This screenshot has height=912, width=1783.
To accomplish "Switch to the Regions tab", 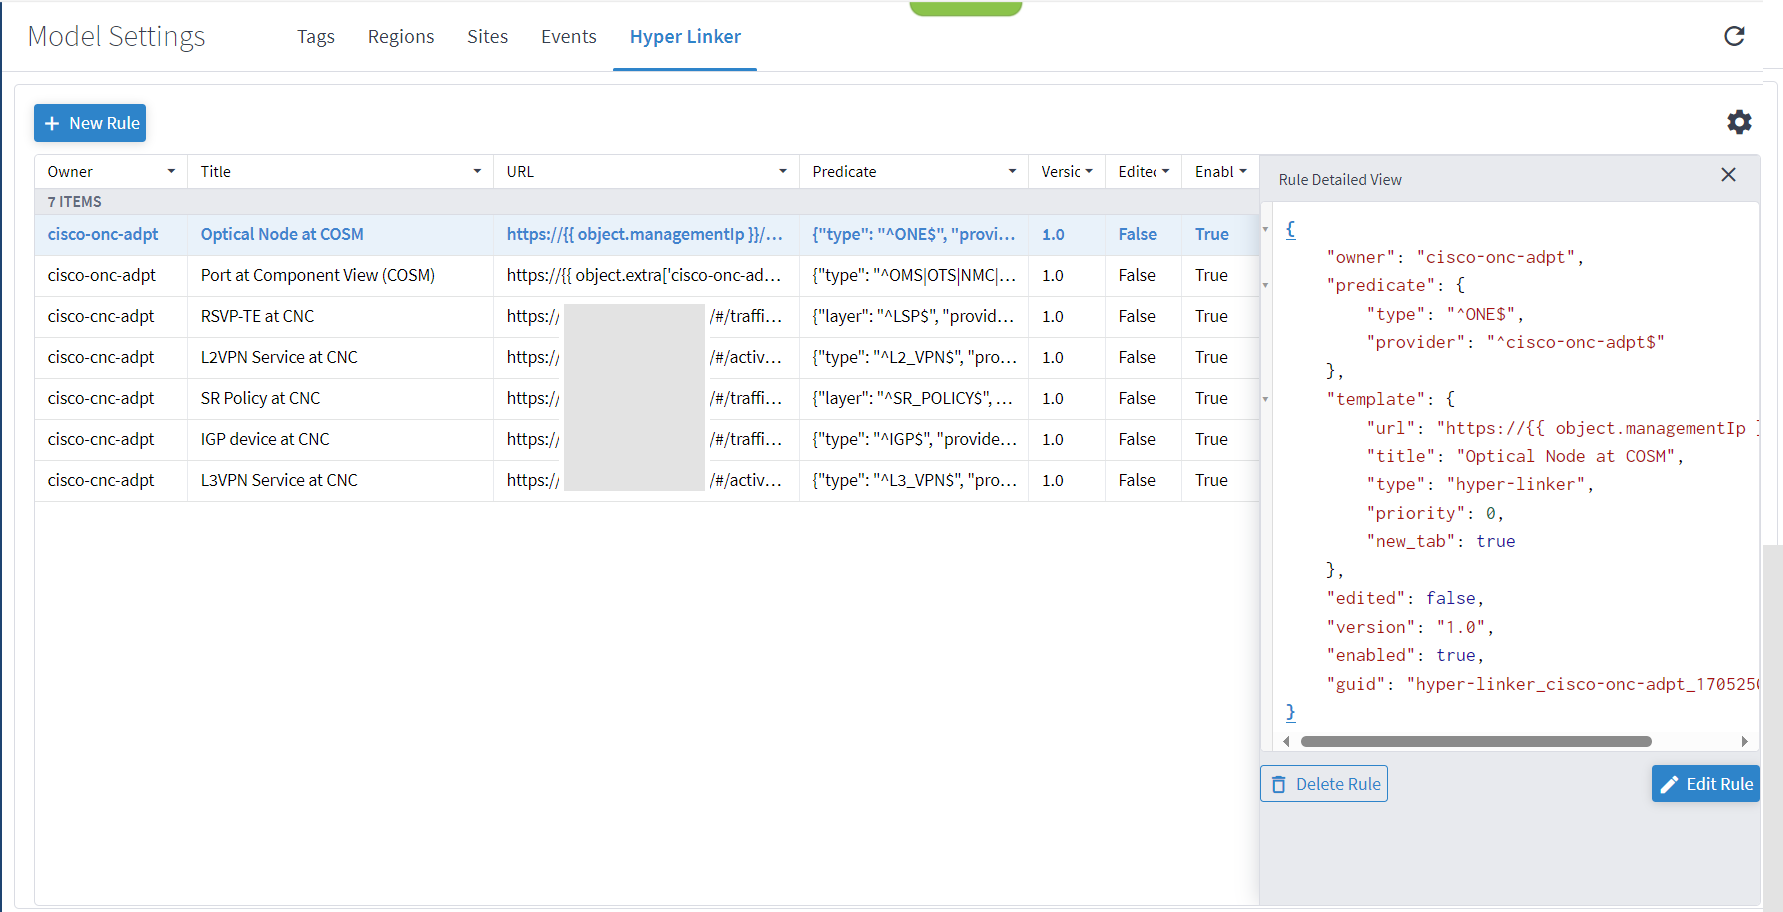I will click(x=400, y=37).
